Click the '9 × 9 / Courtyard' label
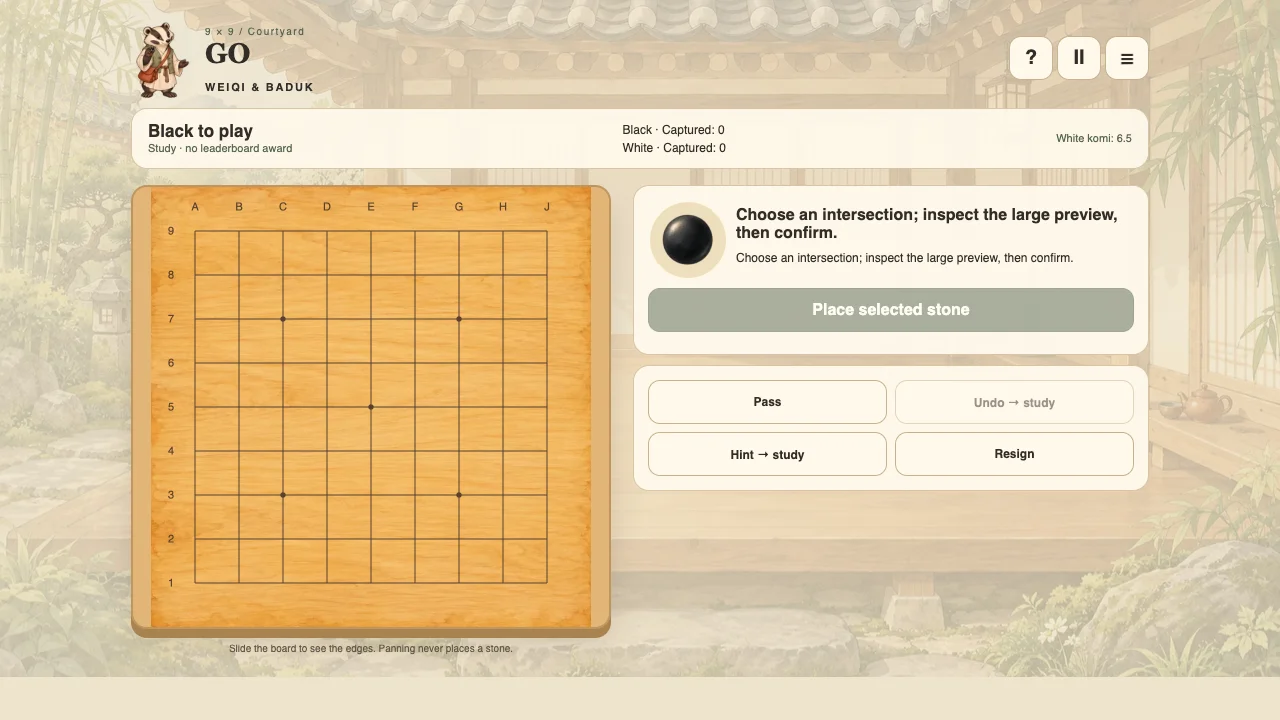This screenshot has width=1280, height=720. [x=255, y=32]
